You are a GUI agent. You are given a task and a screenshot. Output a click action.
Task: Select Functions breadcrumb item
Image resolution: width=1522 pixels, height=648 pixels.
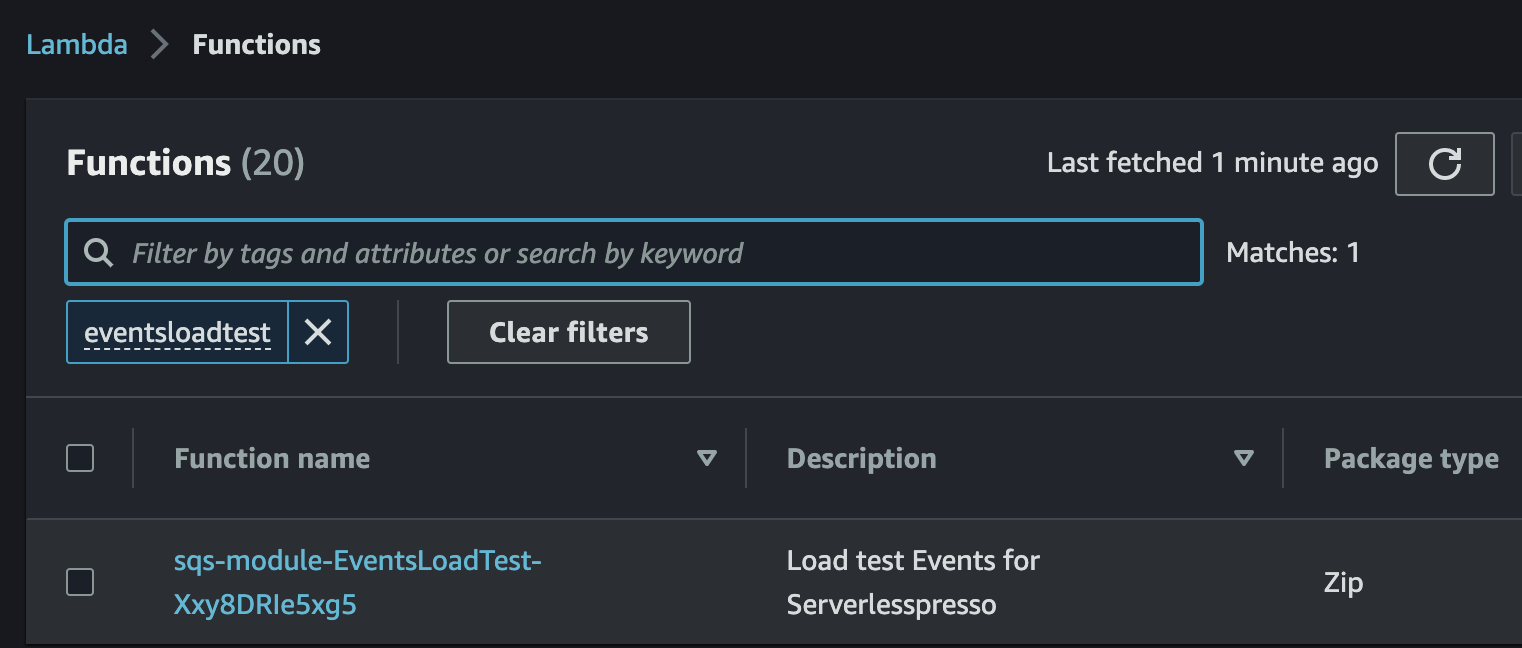tap(257, 45)
